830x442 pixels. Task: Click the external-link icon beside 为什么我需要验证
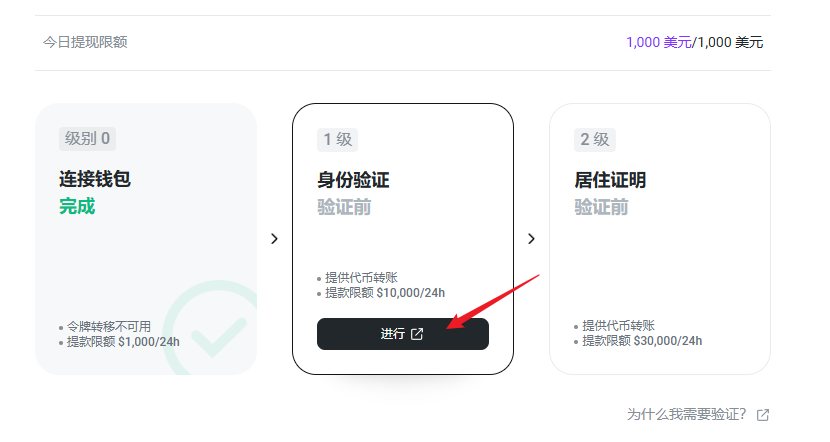pos(763,414)
